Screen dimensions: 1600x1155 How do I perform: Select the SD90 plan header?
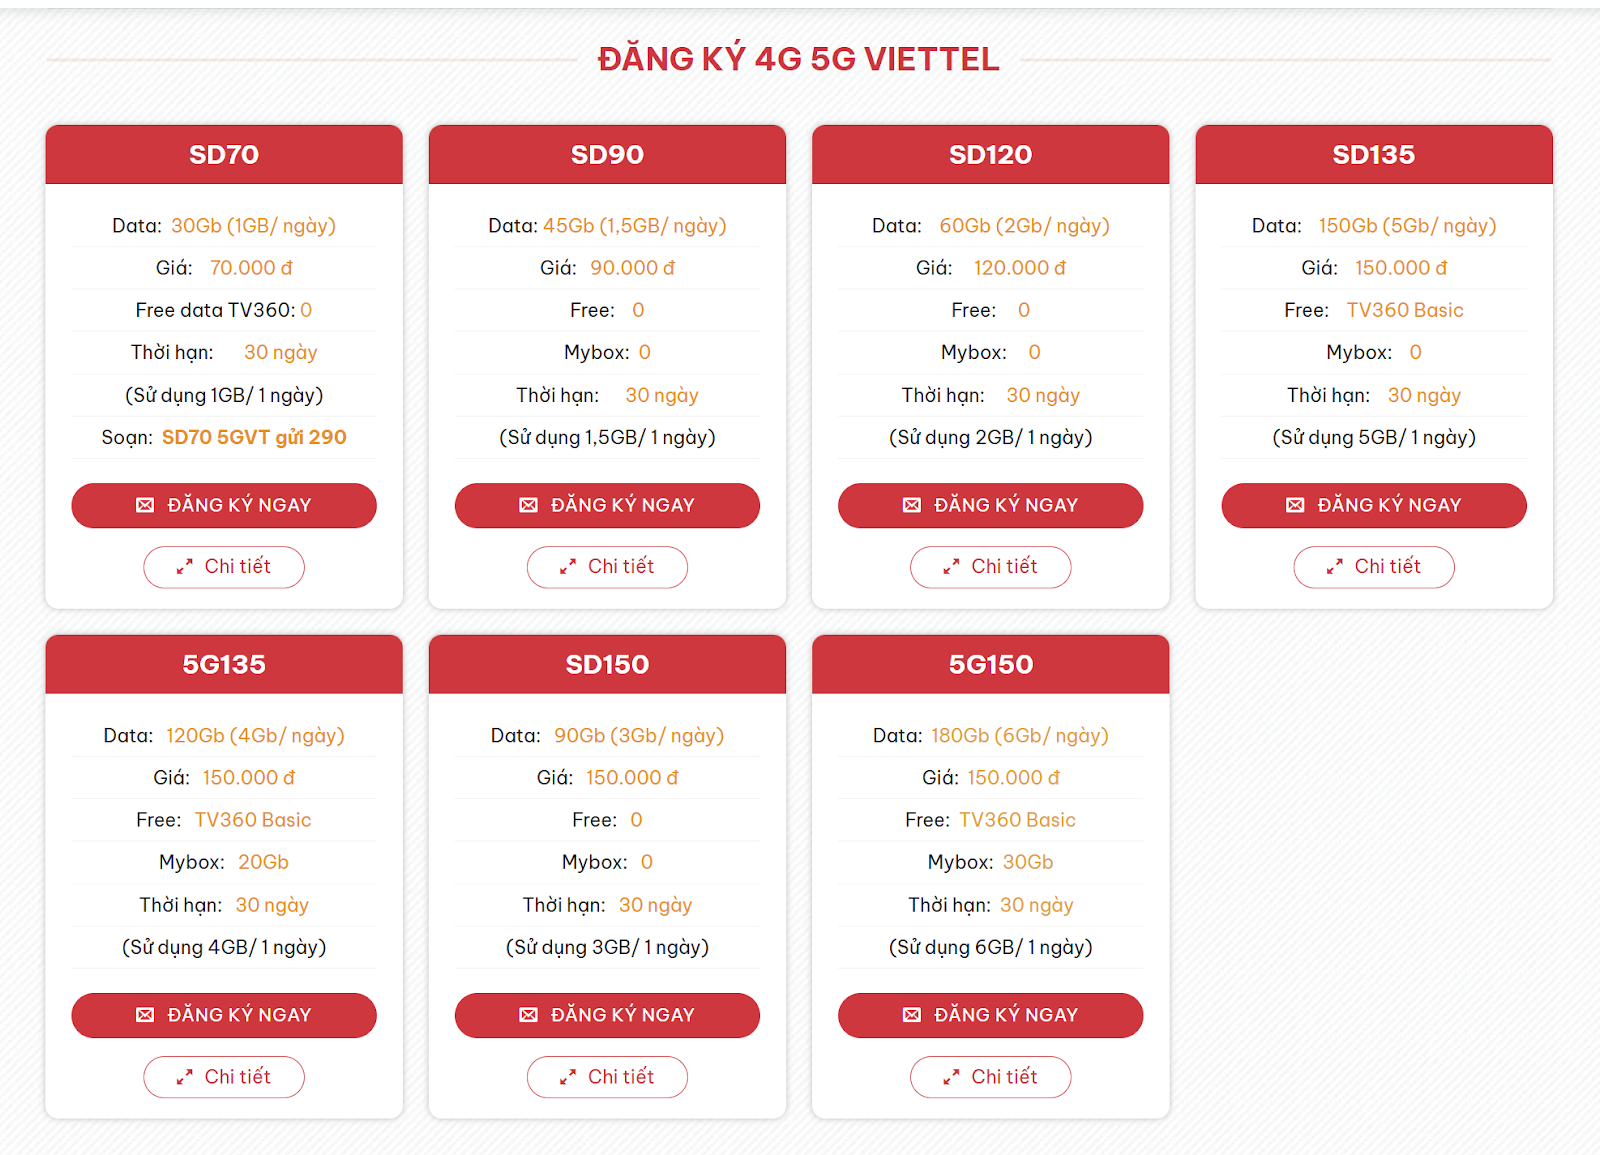click(607, 155)
